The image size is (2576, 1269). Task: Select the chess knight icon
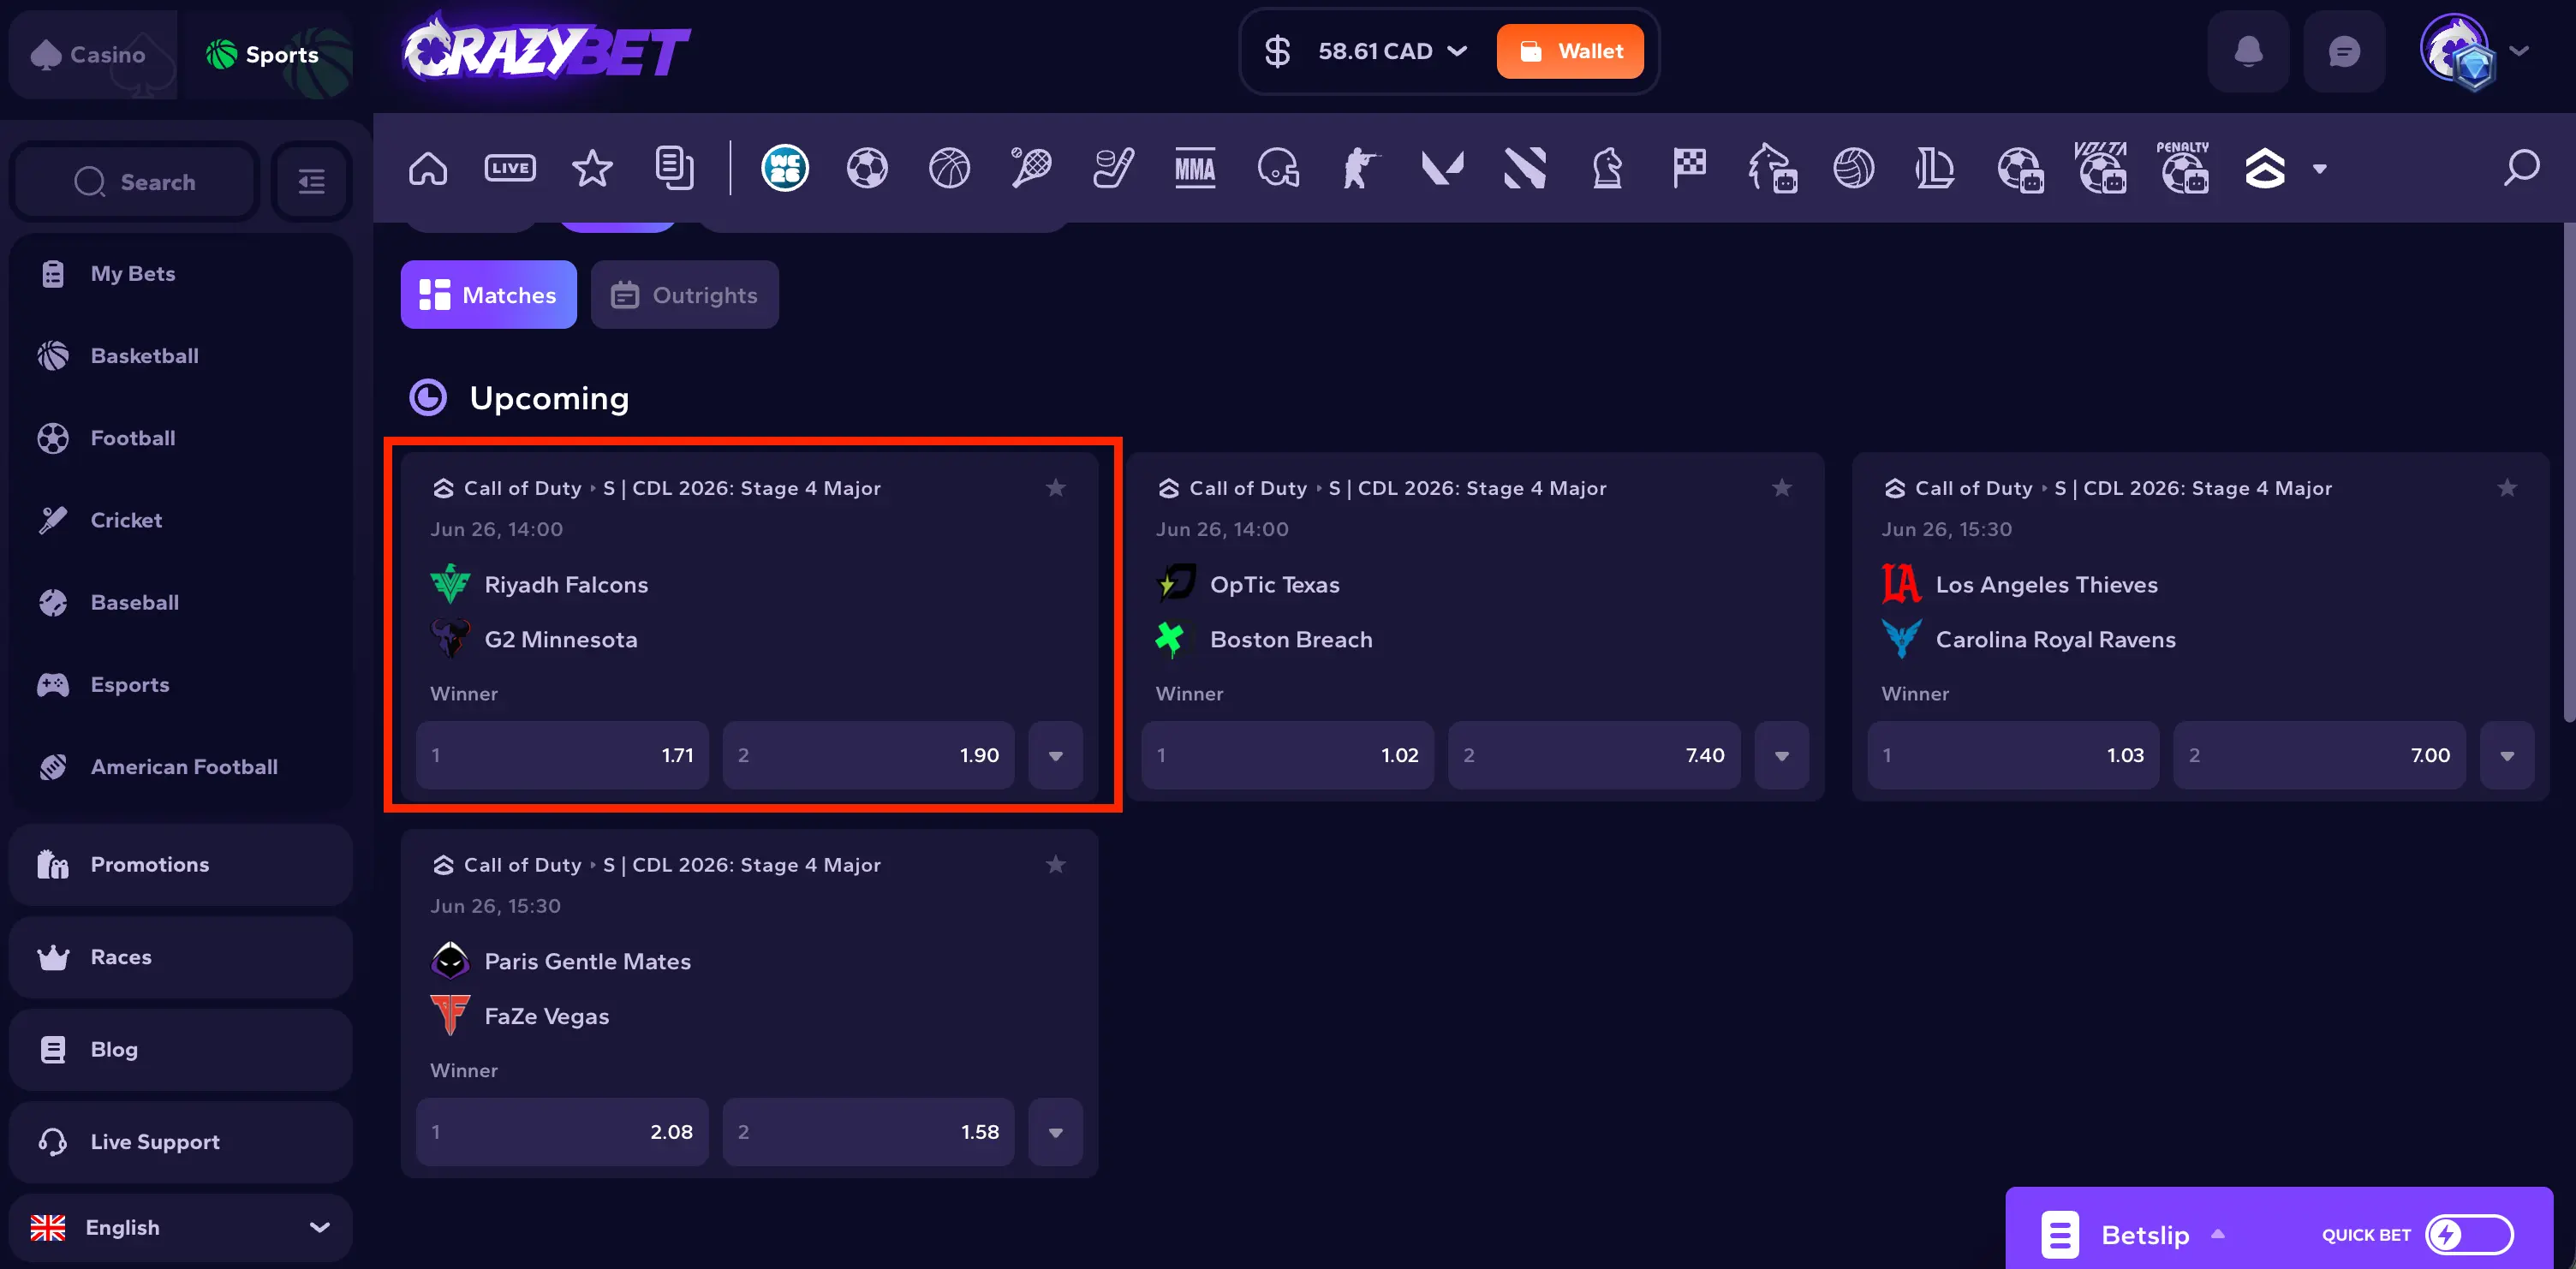pos(1607,168)
